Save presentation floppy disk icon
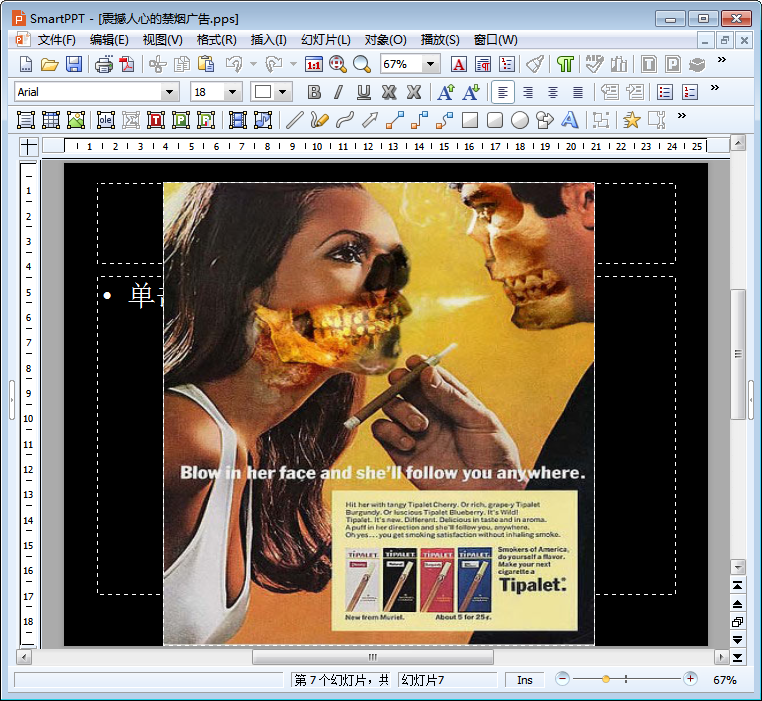Image resolution: width=762 pixels, height=701 pixels. click(74, 64)
